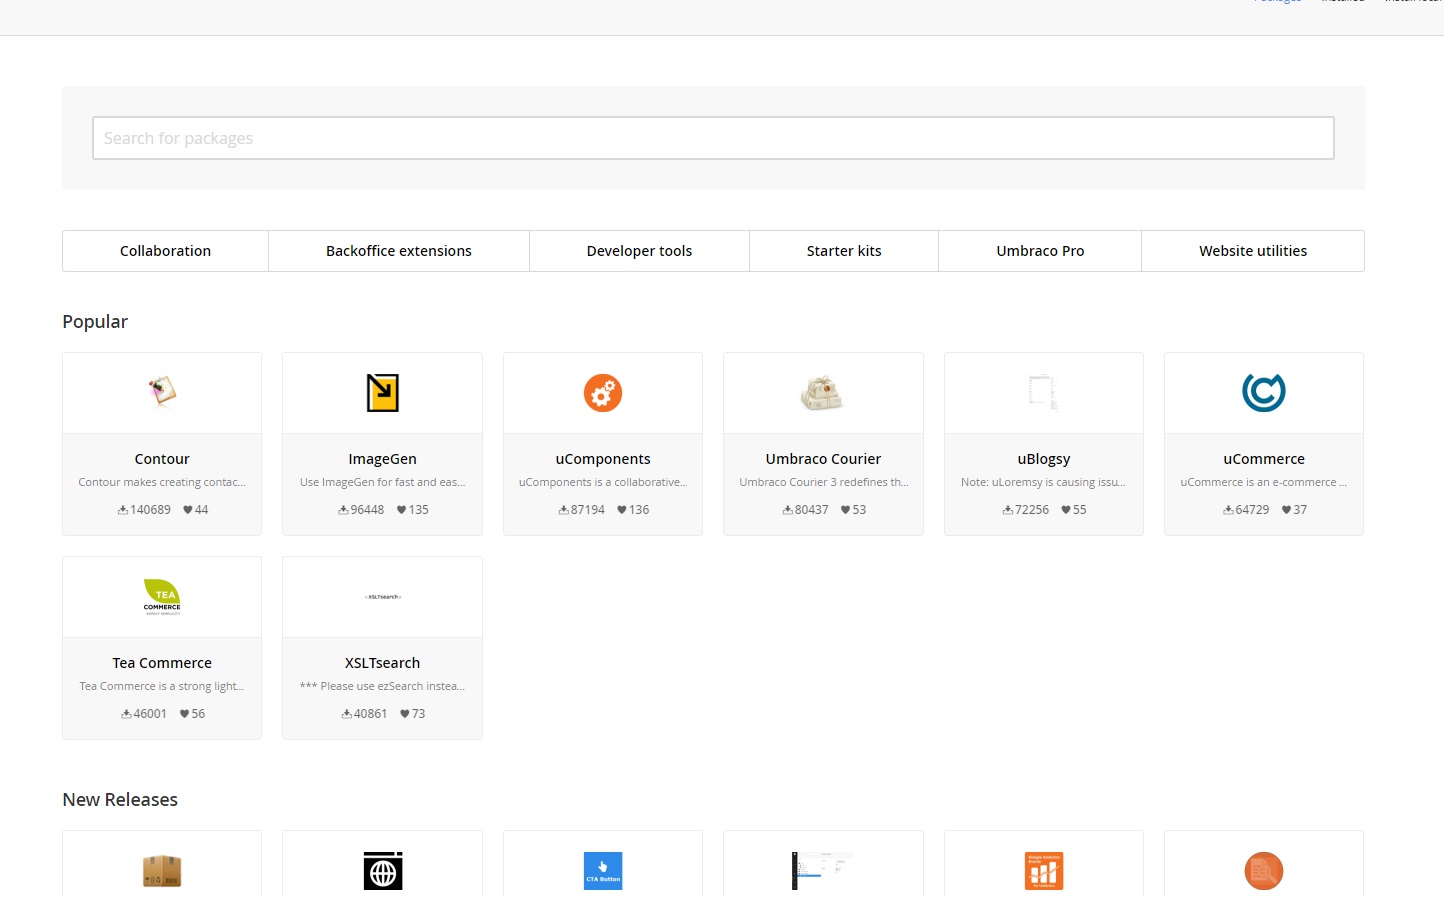Click "uCommerce is an e-commerce ..." description
1444x897 pixels.
click(x=1264, y=482)
